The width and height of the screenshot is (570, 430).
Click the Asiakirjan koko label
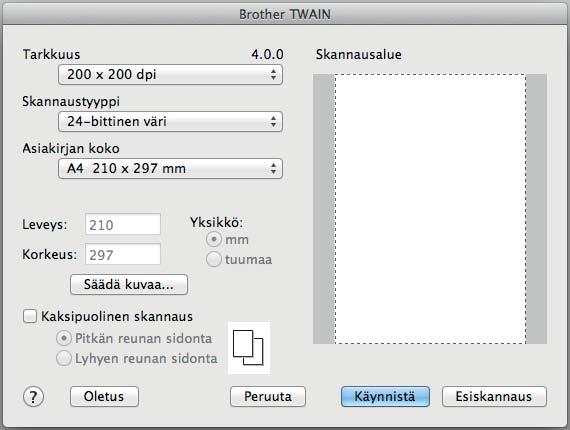pos(71,148)
